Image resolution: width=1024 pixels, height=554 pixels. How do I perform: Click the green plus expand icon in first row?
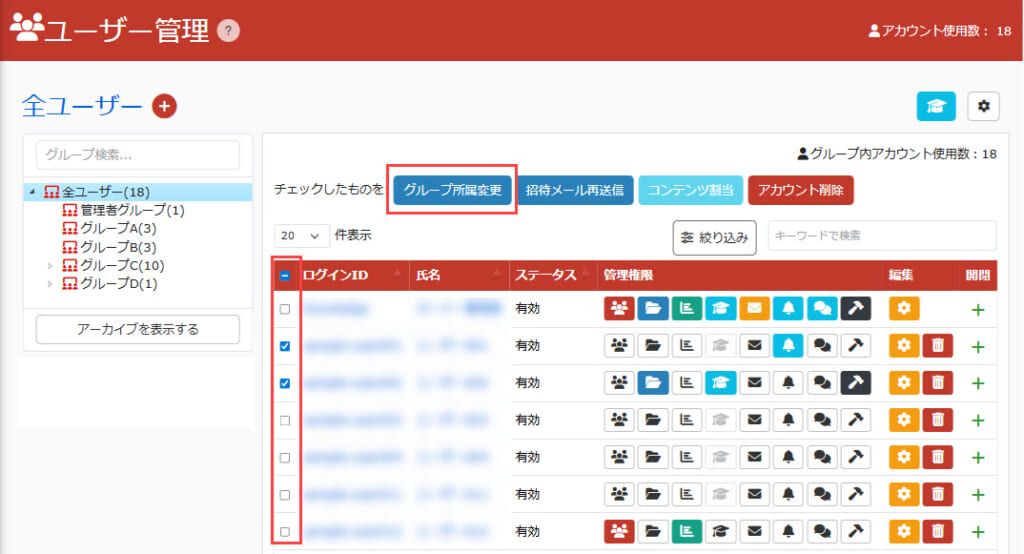[x=977, y=310]
